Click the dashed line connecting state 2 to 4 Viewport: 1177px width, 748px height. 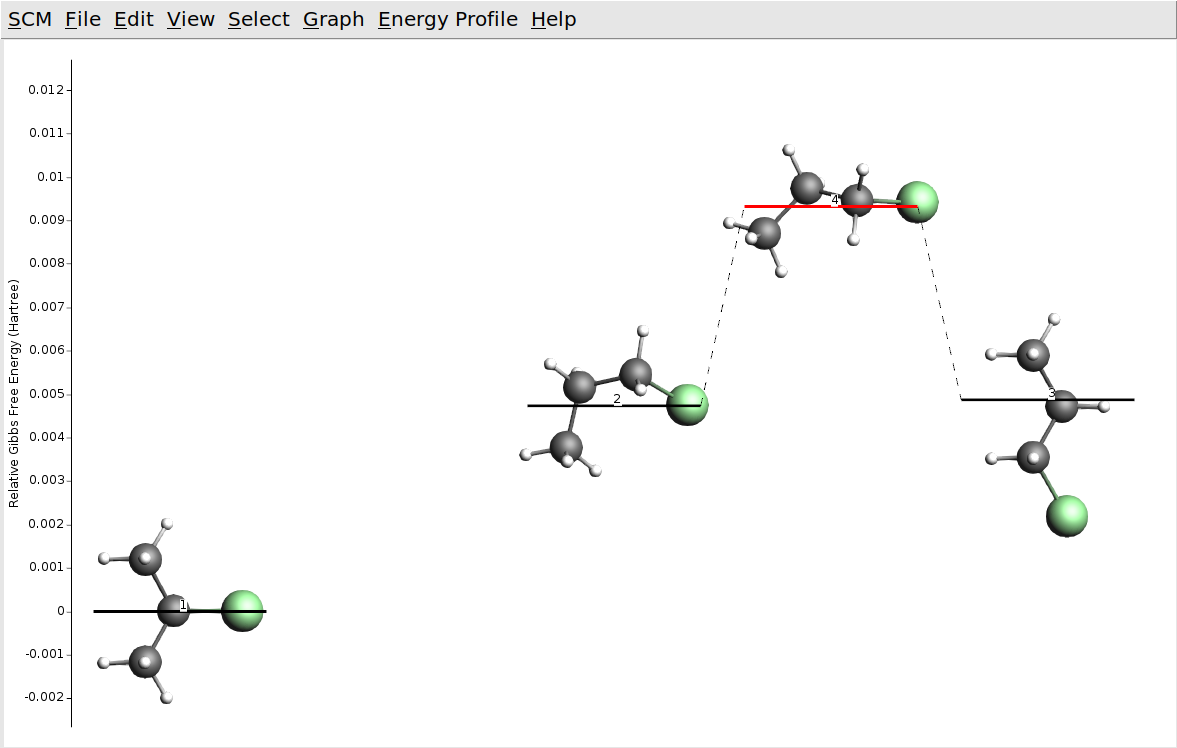pos(721,306)
